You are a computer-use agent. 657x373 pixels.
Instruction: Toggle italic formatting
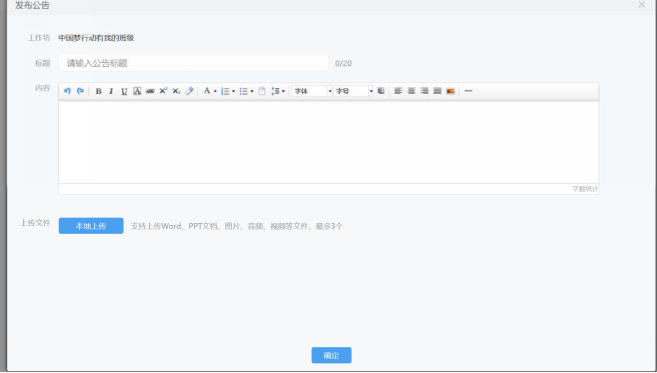[111, 91]
